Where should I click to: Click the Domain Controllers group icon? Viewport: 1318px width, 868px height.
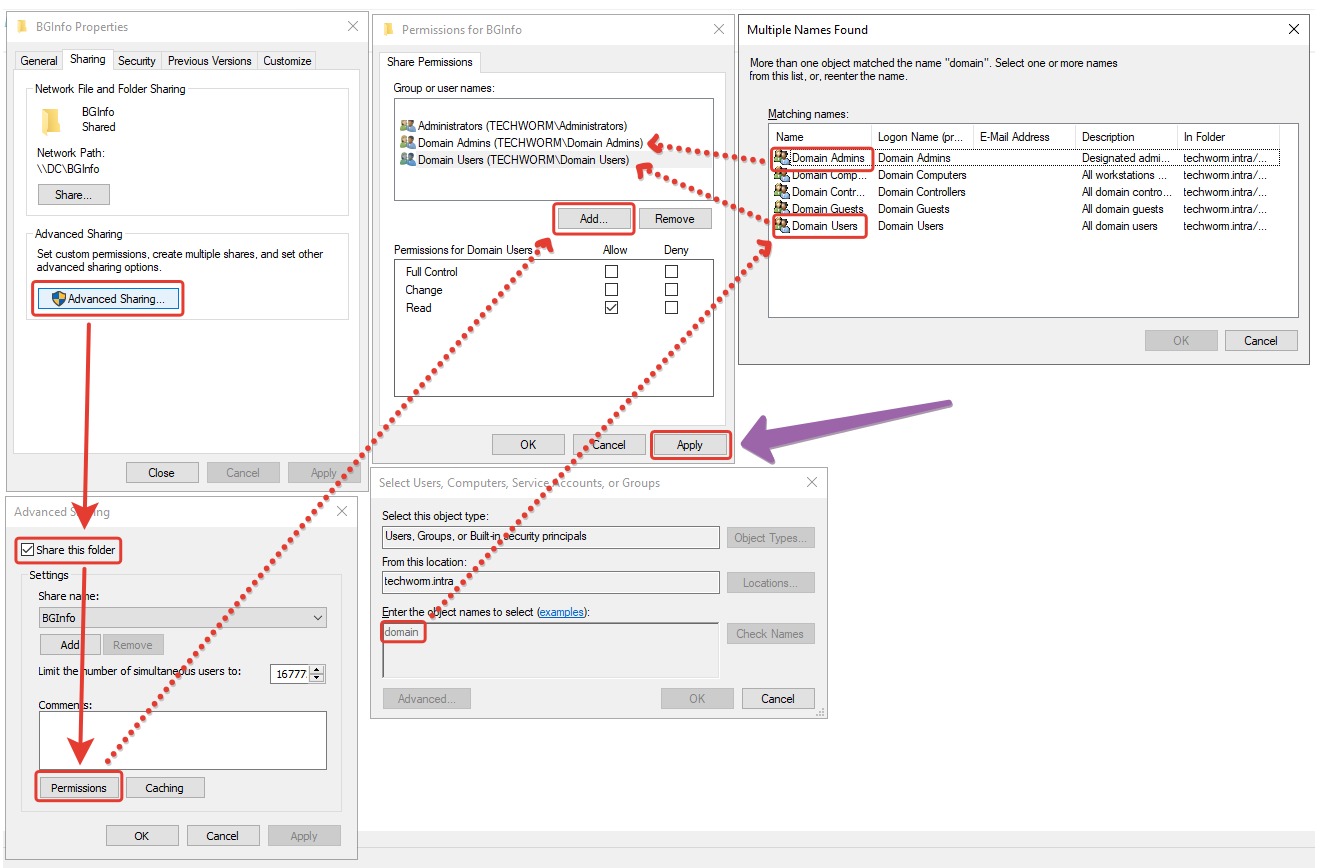(x=781, y=192)
